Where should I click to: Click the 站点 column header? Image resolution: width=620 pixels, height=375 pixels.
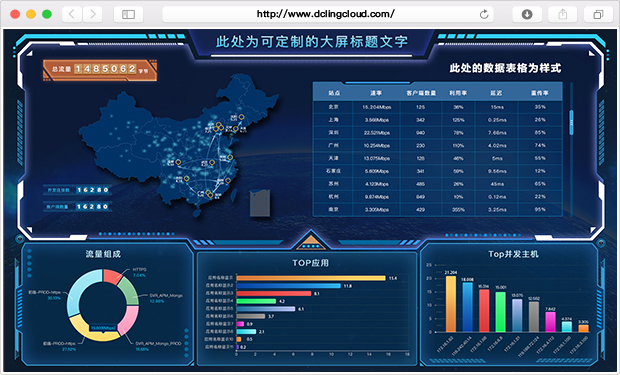point(334,93)
